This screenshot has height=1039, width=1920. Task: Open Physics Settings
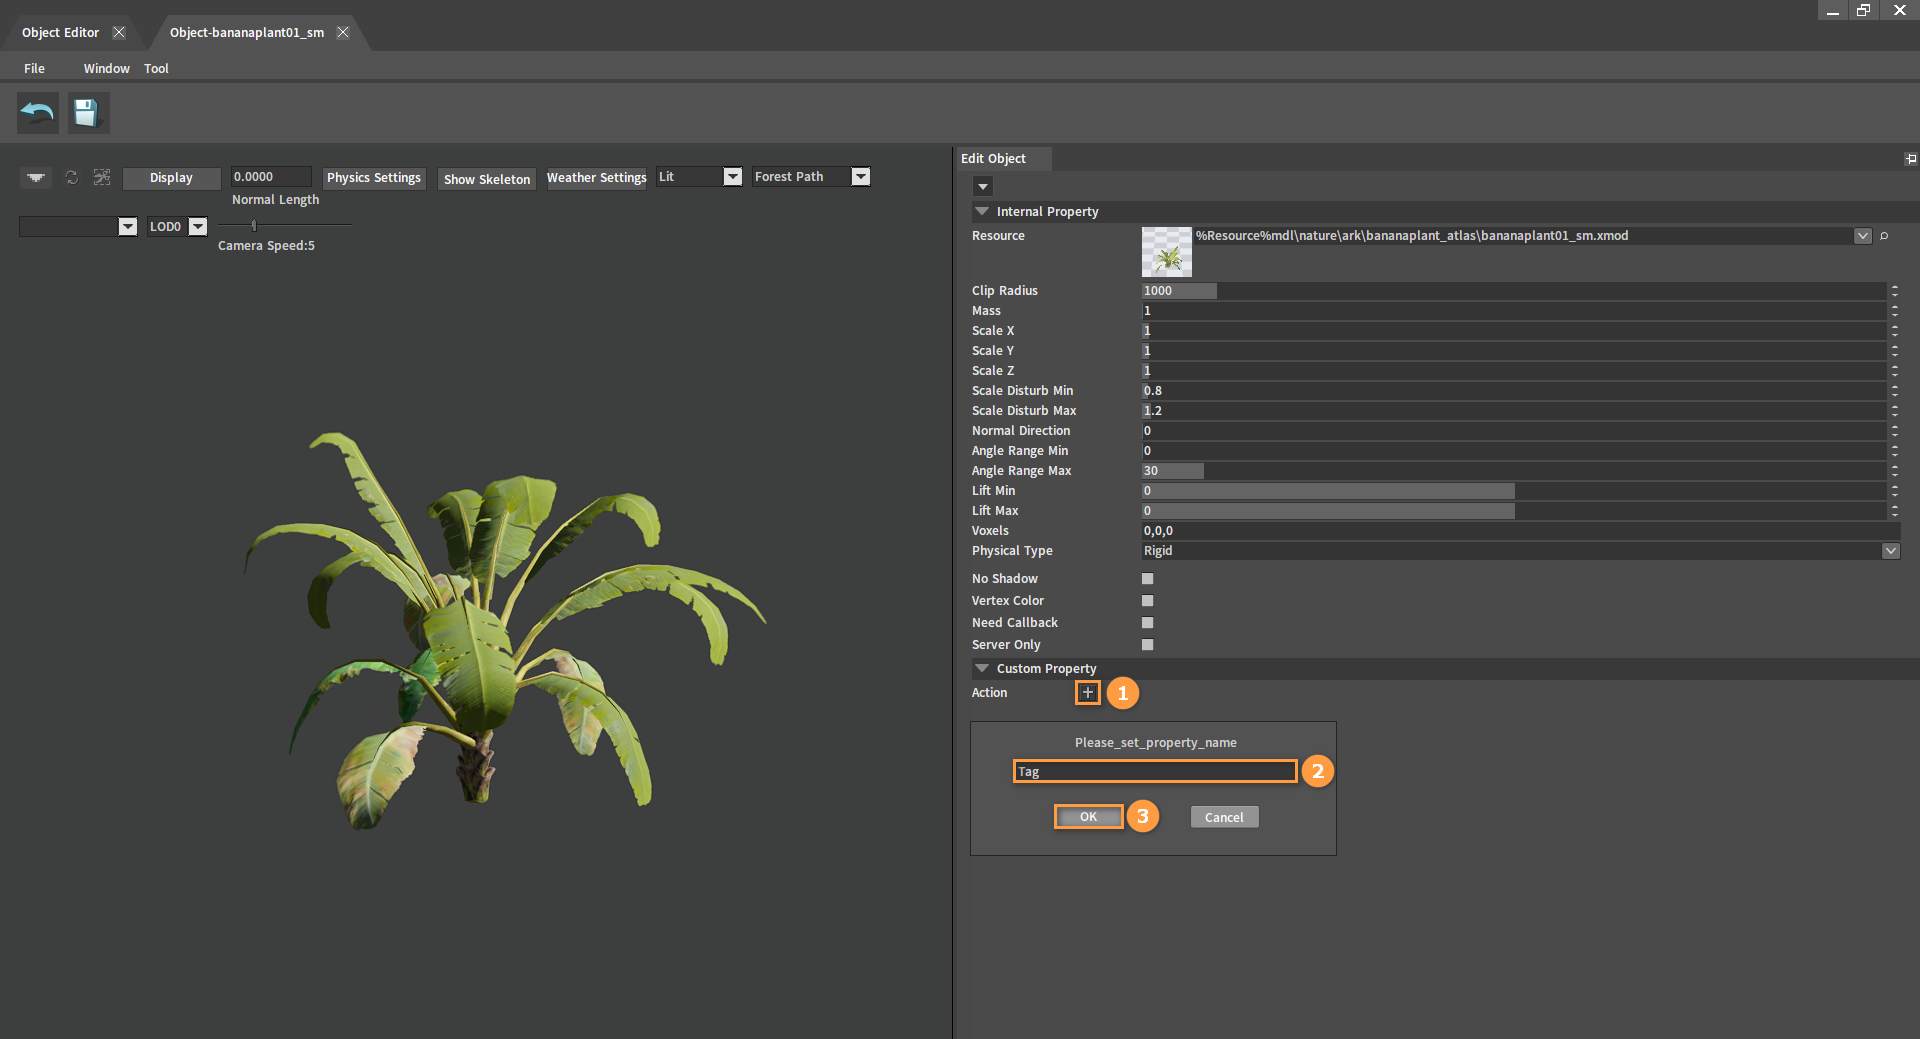(374, 178)
